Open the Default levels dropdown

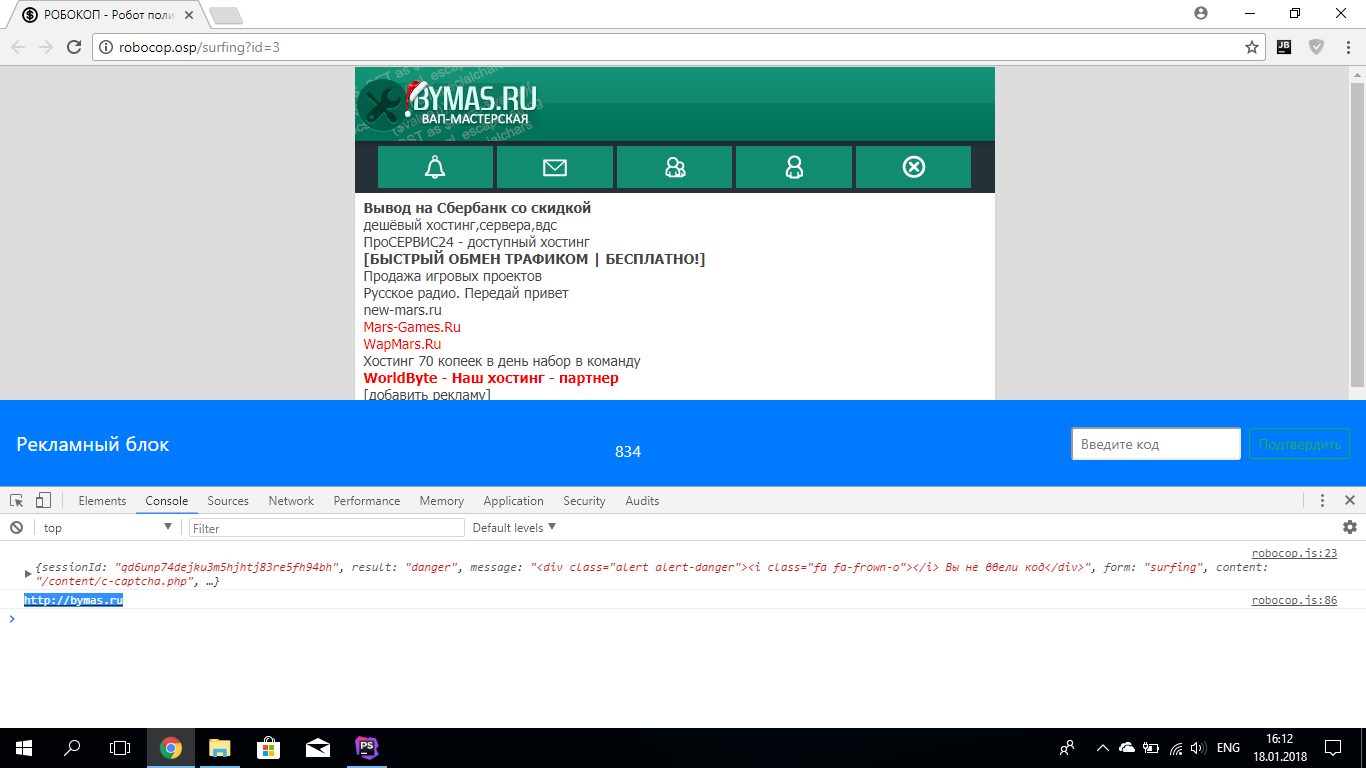(x=514, y=528)
